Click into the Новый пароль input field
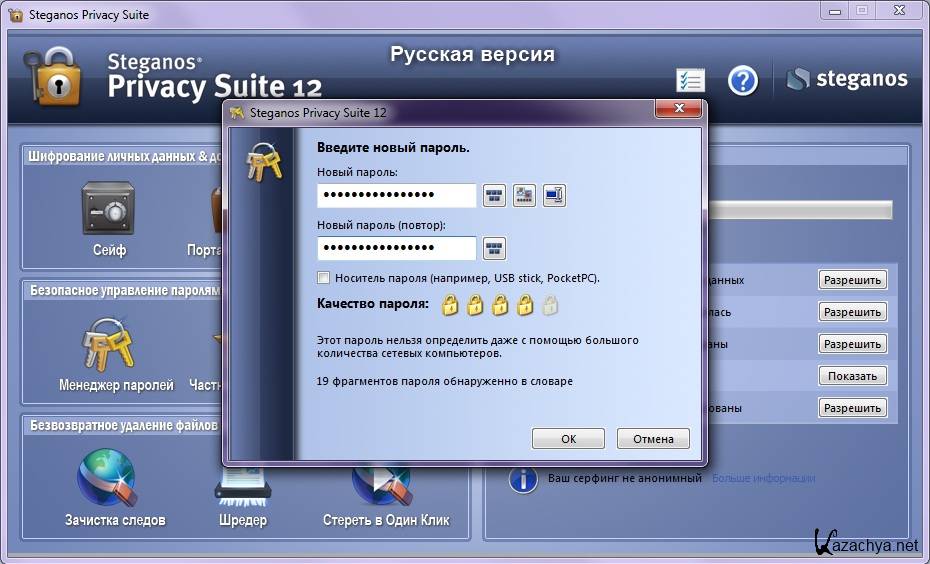 (x=396, y=196)
